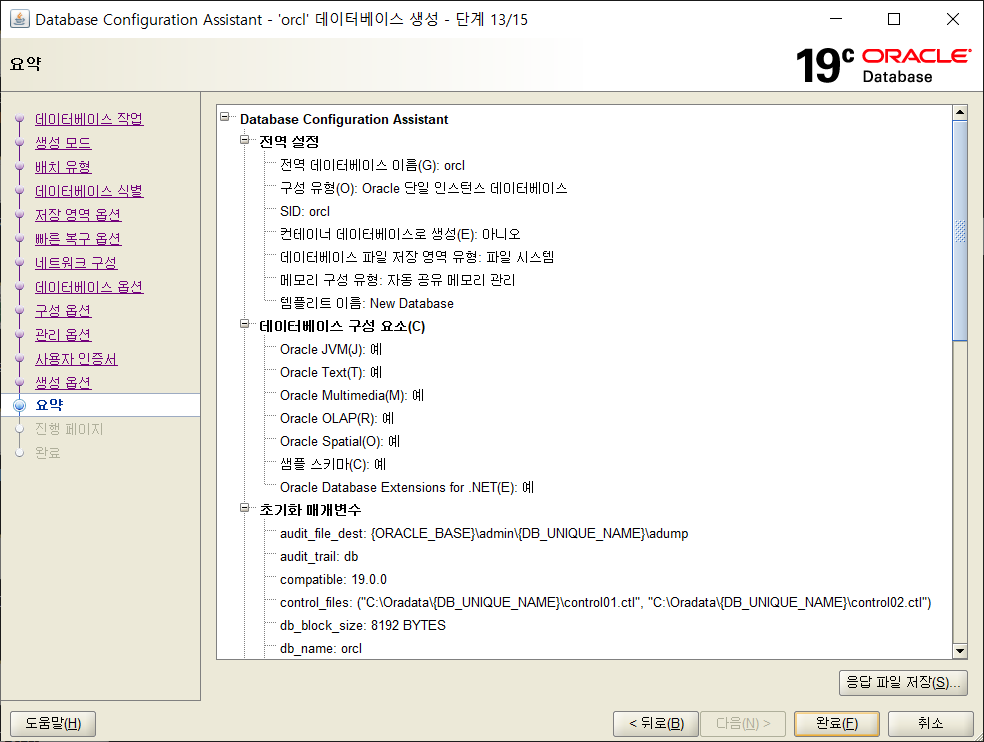The height and width of the screenshot is (742, 984).
Task: Jump to 빠른 복구 옵션 step
Action: [x=78, y=239]
